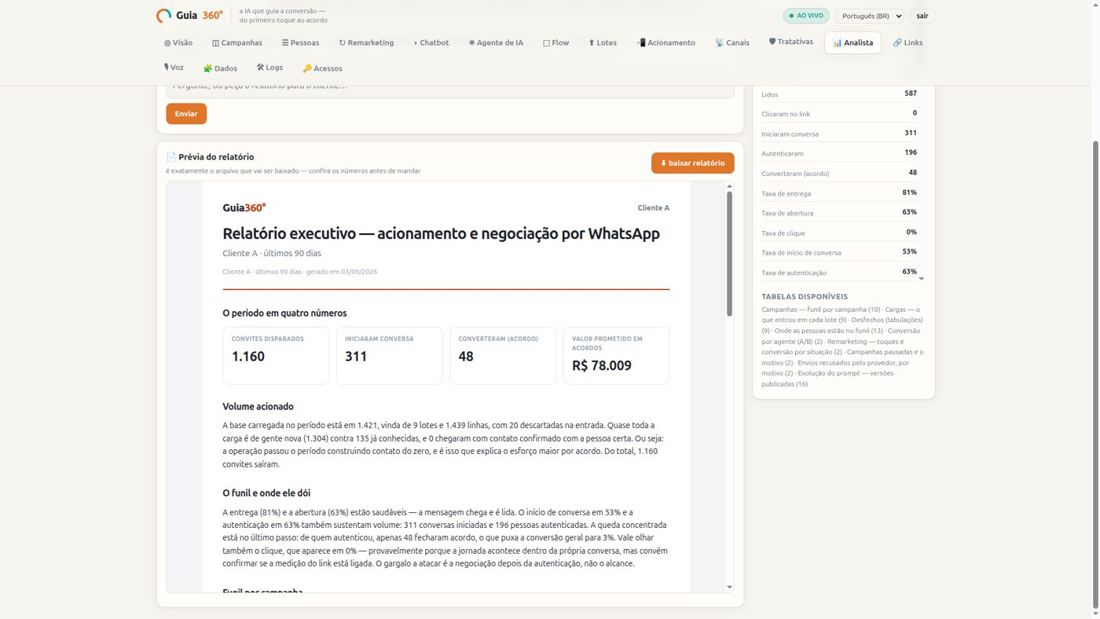1100x619 pixels.
Task: Click the TABELAS DISPONÍVEIS heading
Action: click(x=804, y=296)
